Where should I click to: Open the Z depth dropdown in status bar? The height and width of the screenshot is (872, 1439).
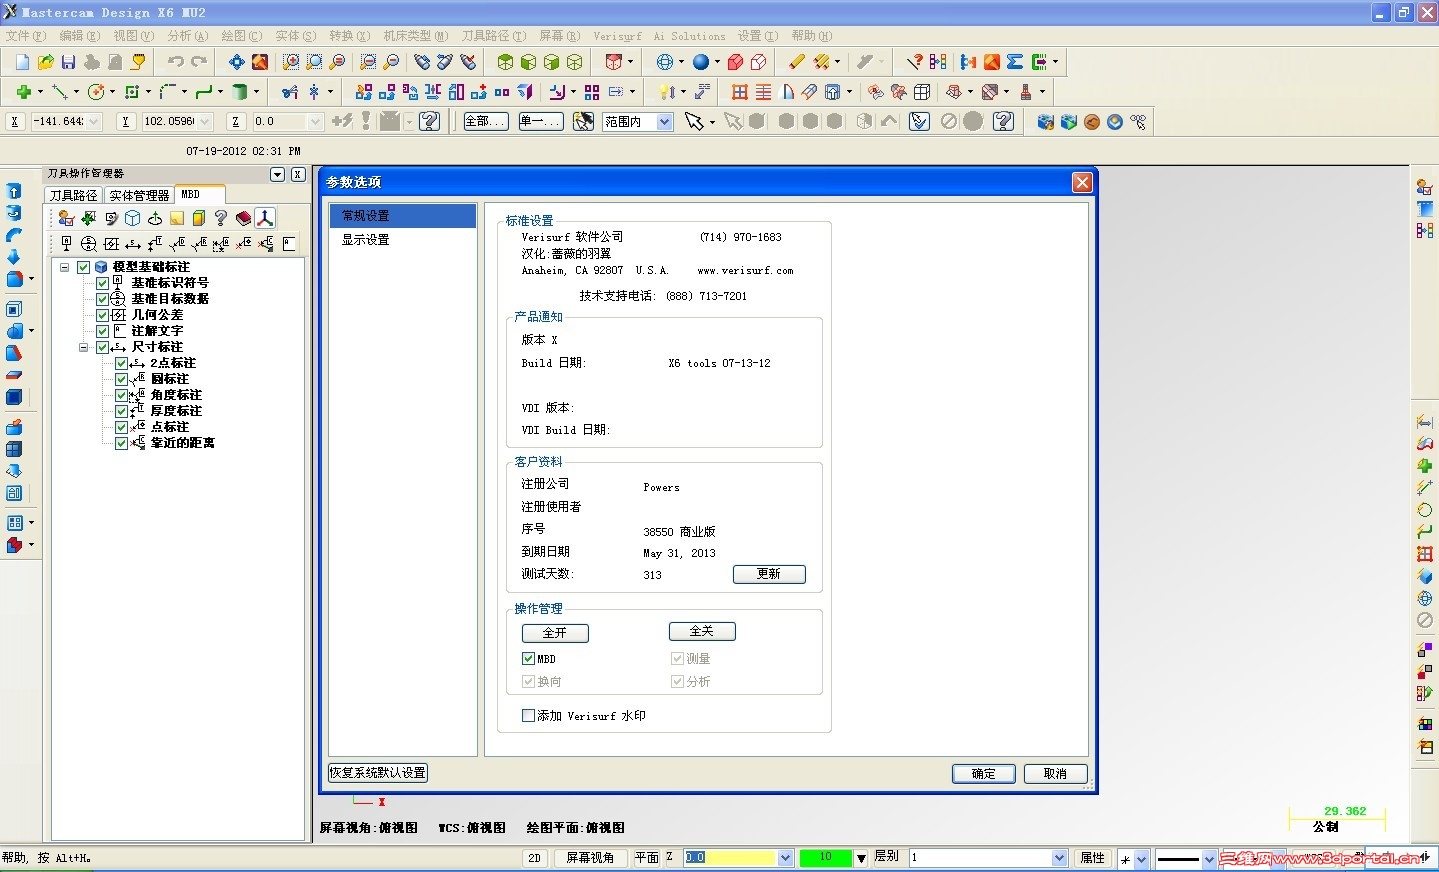point(785,858)
